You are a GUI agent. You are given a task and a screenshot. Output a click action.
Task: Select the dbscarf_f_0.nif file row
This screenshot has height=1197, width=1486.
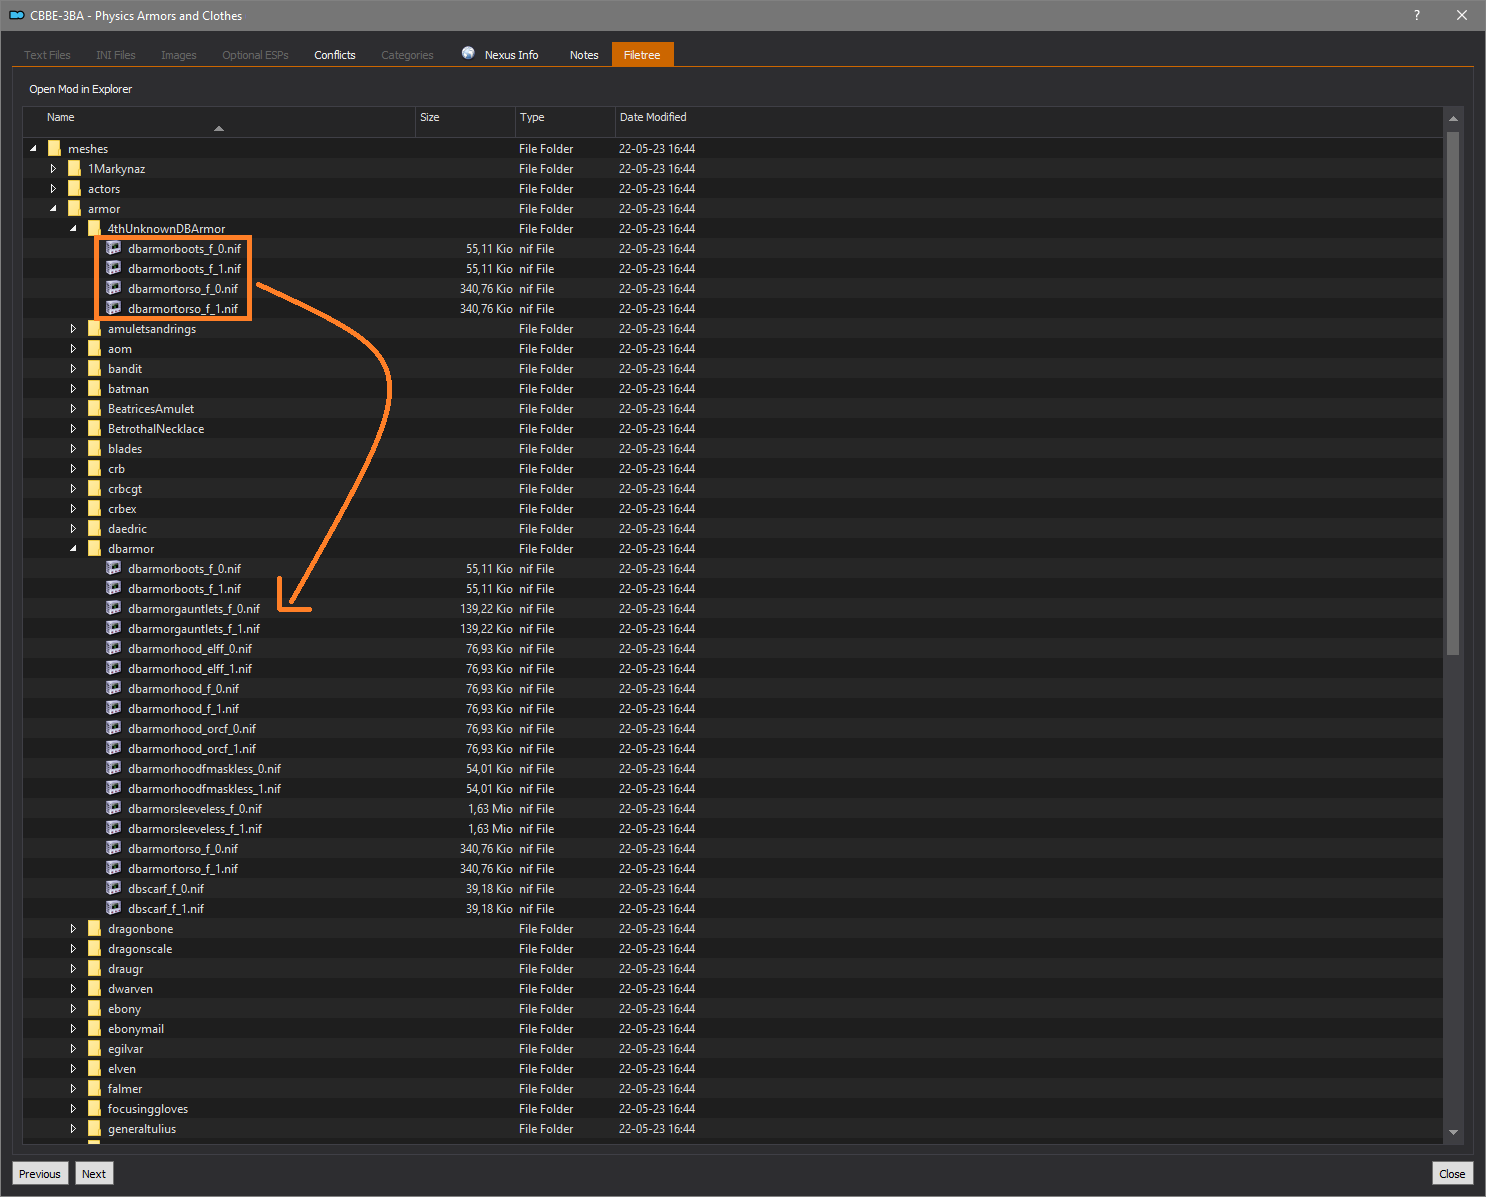(x=733, y=888)
